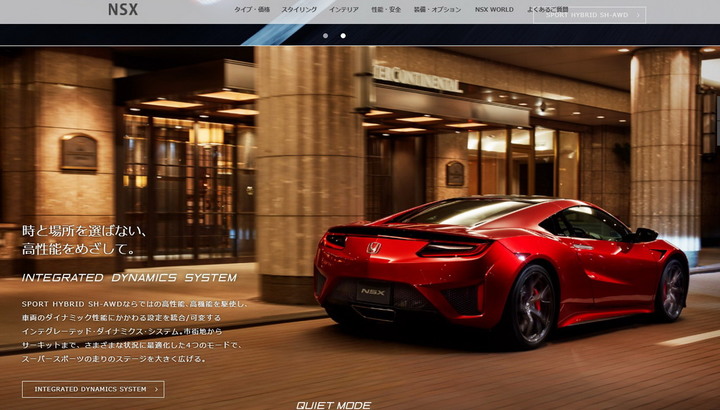Click the NSX logo in header

(123, 9)
